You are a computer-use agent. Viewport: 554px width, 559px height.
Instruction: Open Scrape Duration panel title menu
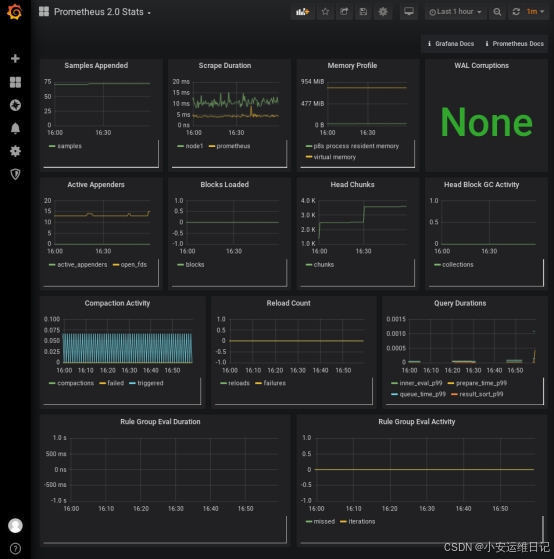click(225, 66)
